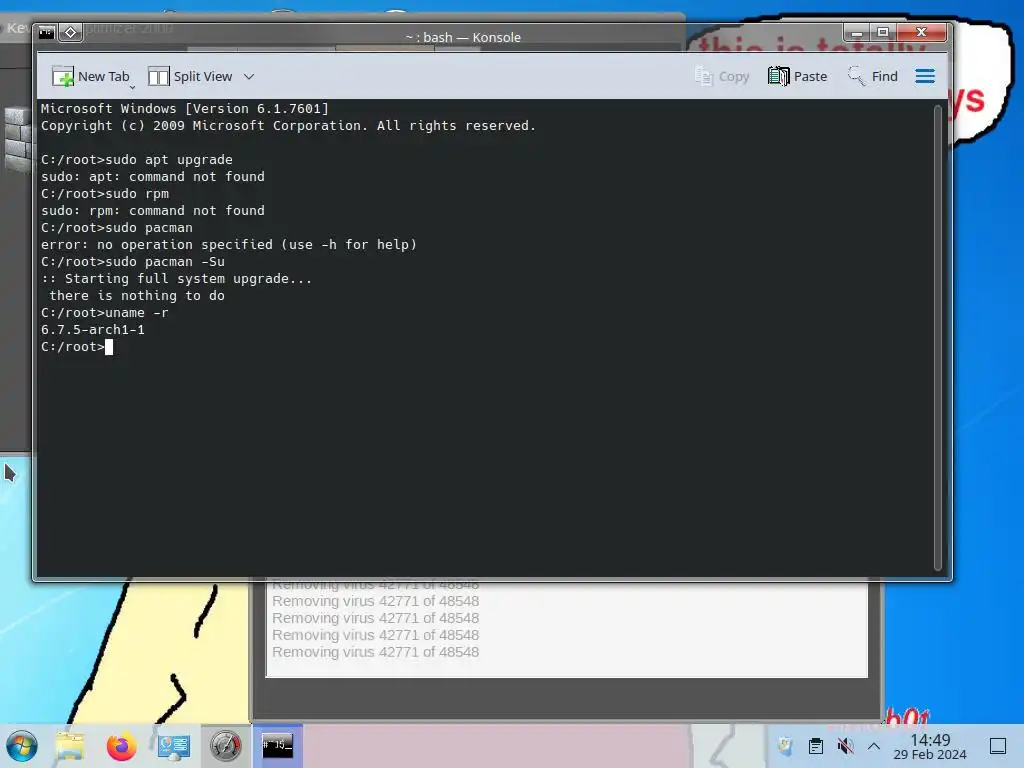Click the Copy toolbar button
The height and width of the screenshot is (768, 1024).
point(722,76)
